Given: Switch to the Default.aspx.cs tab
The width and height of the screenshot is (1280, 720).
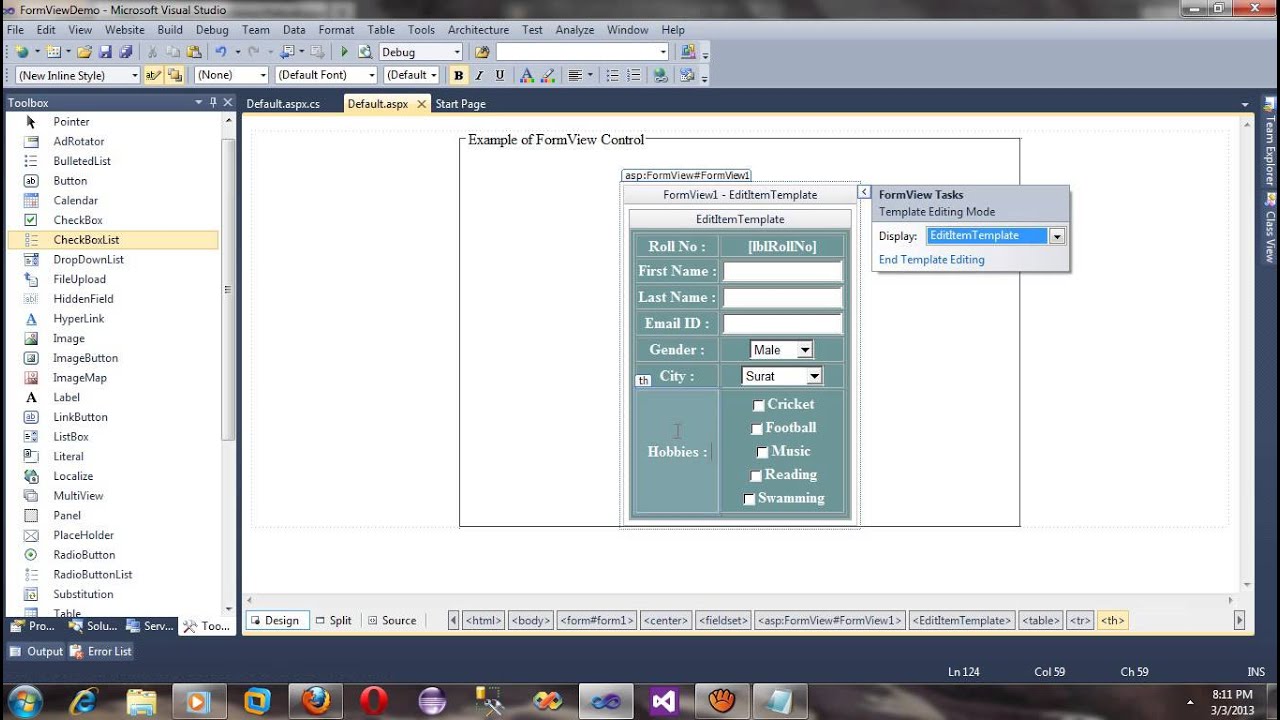Looking at the screenshot, I should click(283, 104).
